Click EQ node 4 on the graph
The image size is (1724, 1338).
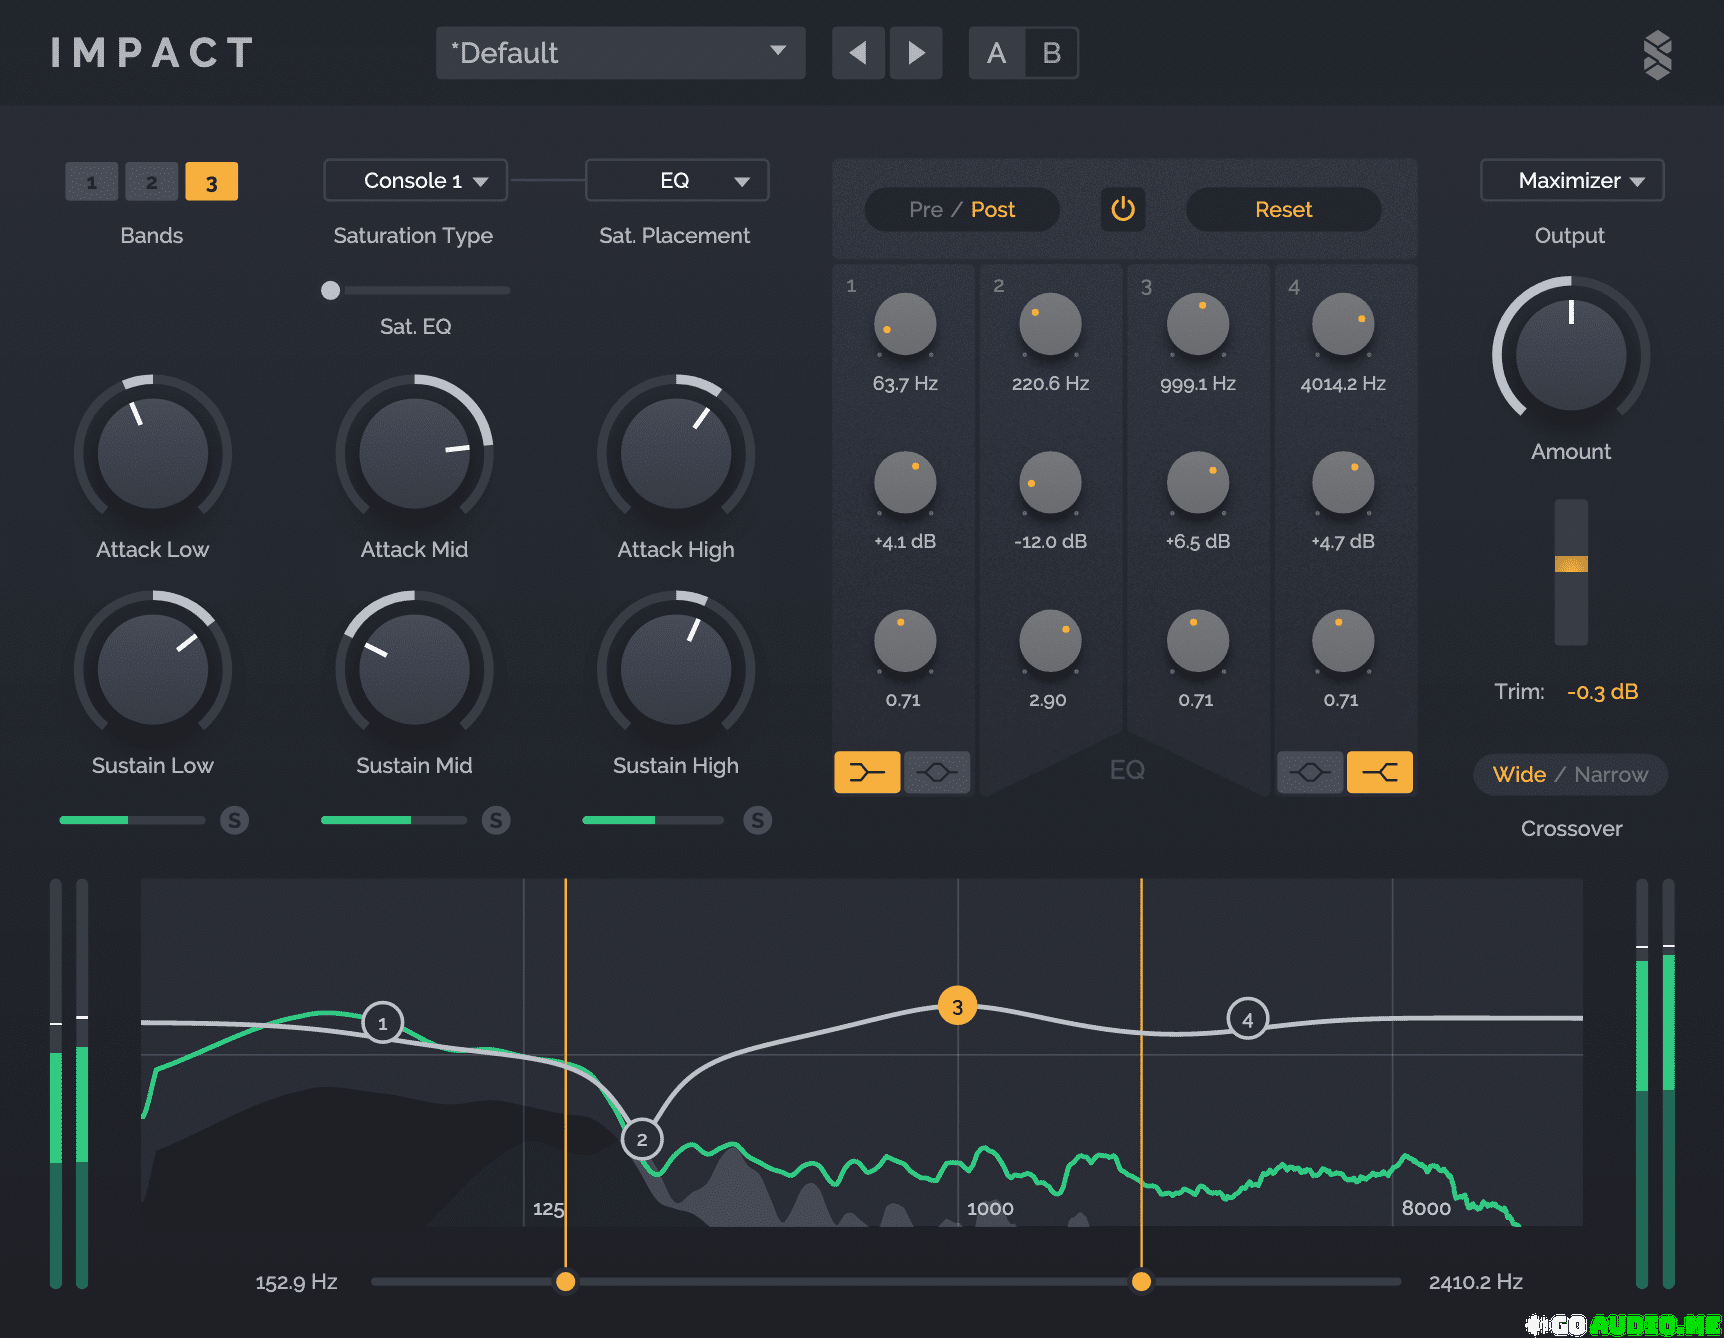1247,1019
